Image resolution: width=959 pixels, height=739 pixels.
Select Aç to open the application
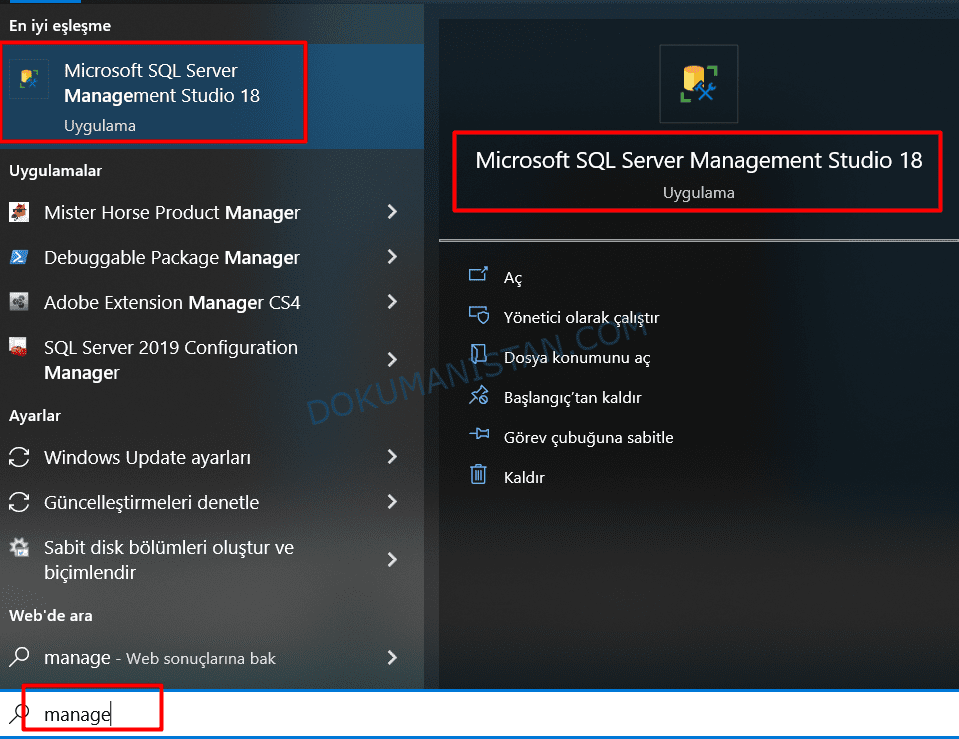point(513,278)
